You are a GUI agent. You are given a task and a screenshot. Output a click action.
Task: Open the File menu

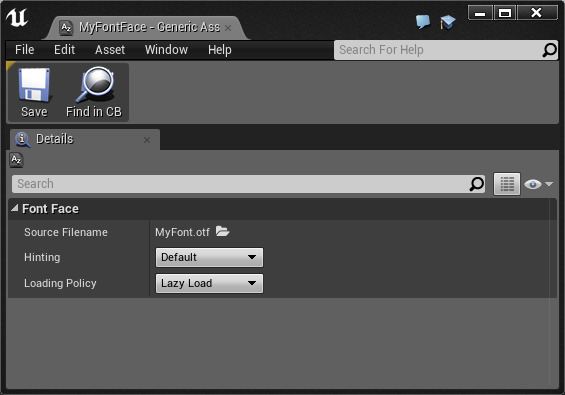(25, 50)
